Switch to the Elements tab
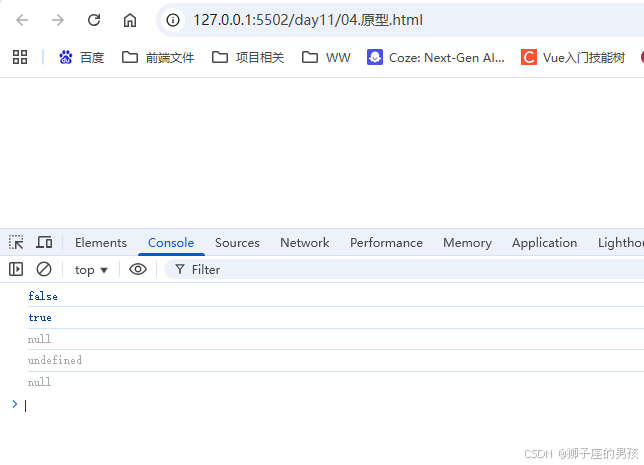 [x=101, y=243]
